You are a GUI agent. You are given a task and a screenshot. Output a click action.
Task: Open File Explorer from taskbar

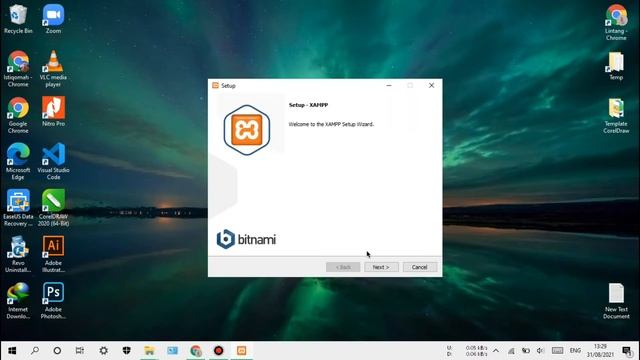149,351
